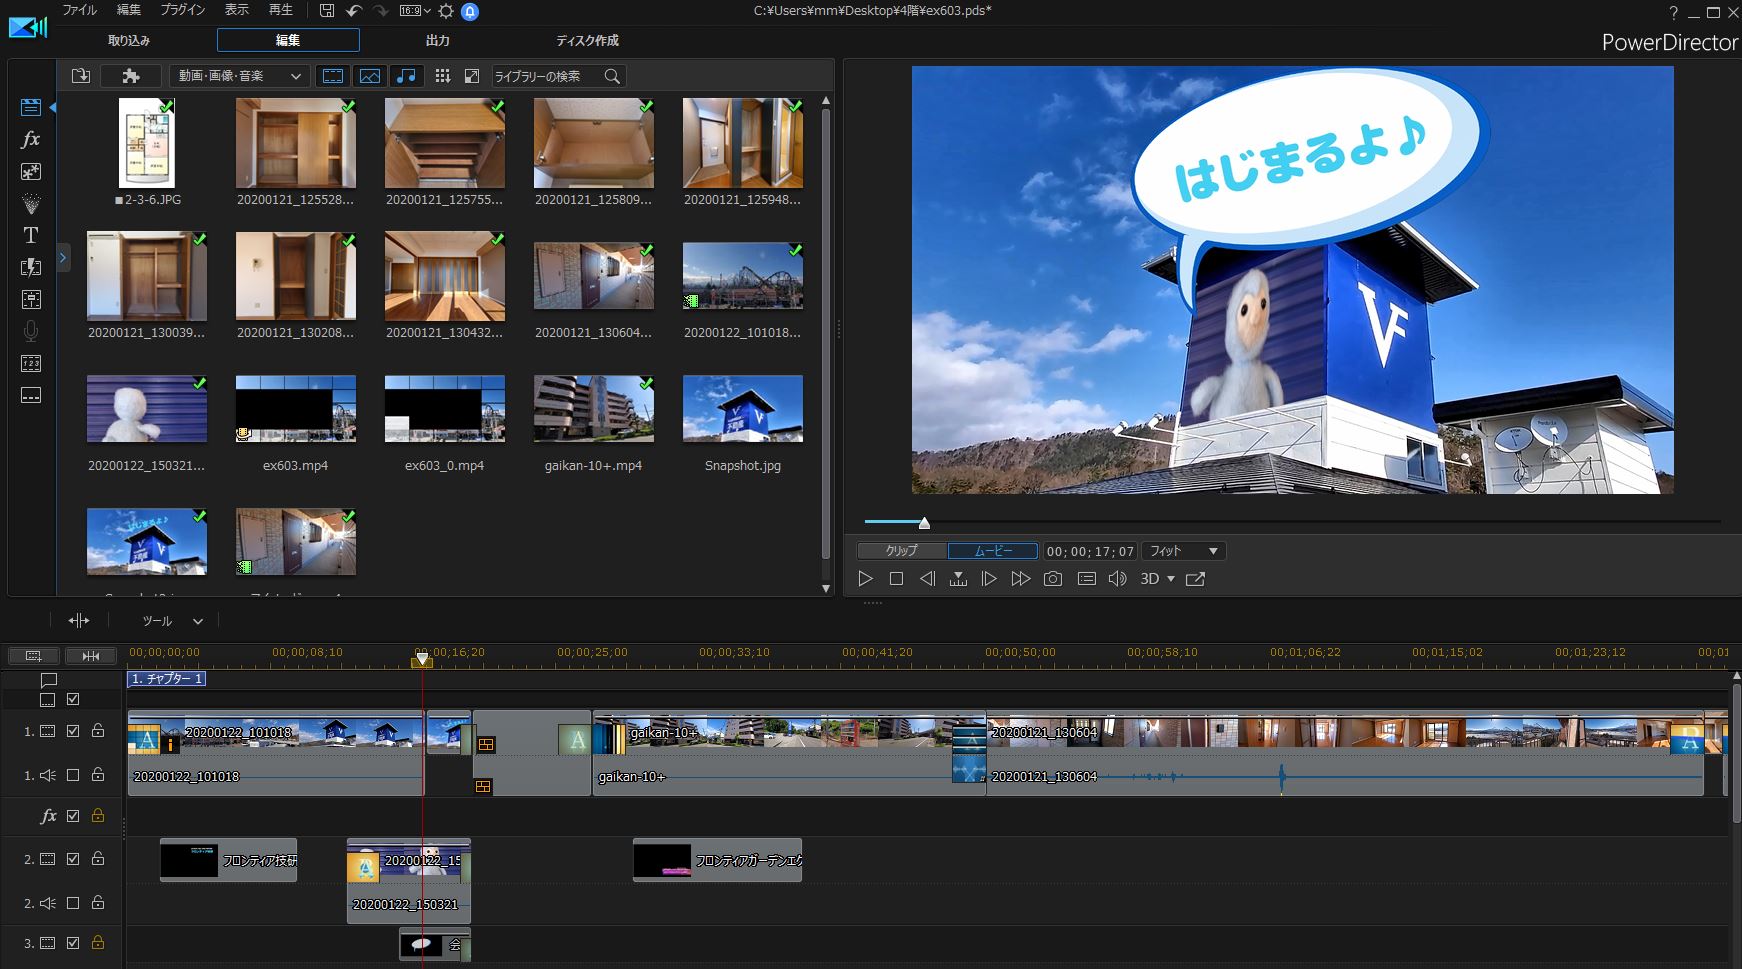Screen dimensions: 1742x969
Task: Click the fast forward button
Action: [1020, 579]
